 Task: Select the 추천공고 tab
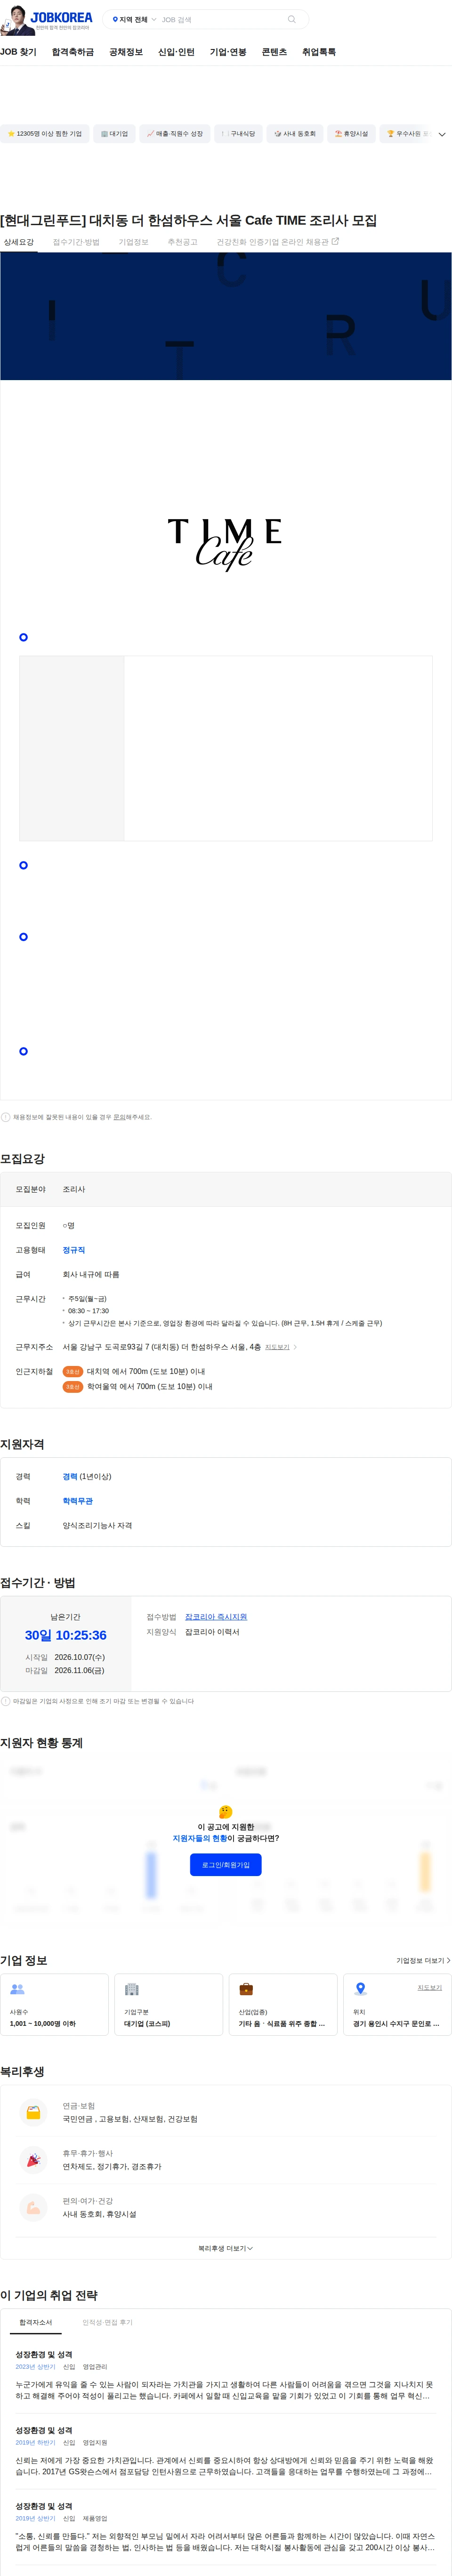click(182, 242)
